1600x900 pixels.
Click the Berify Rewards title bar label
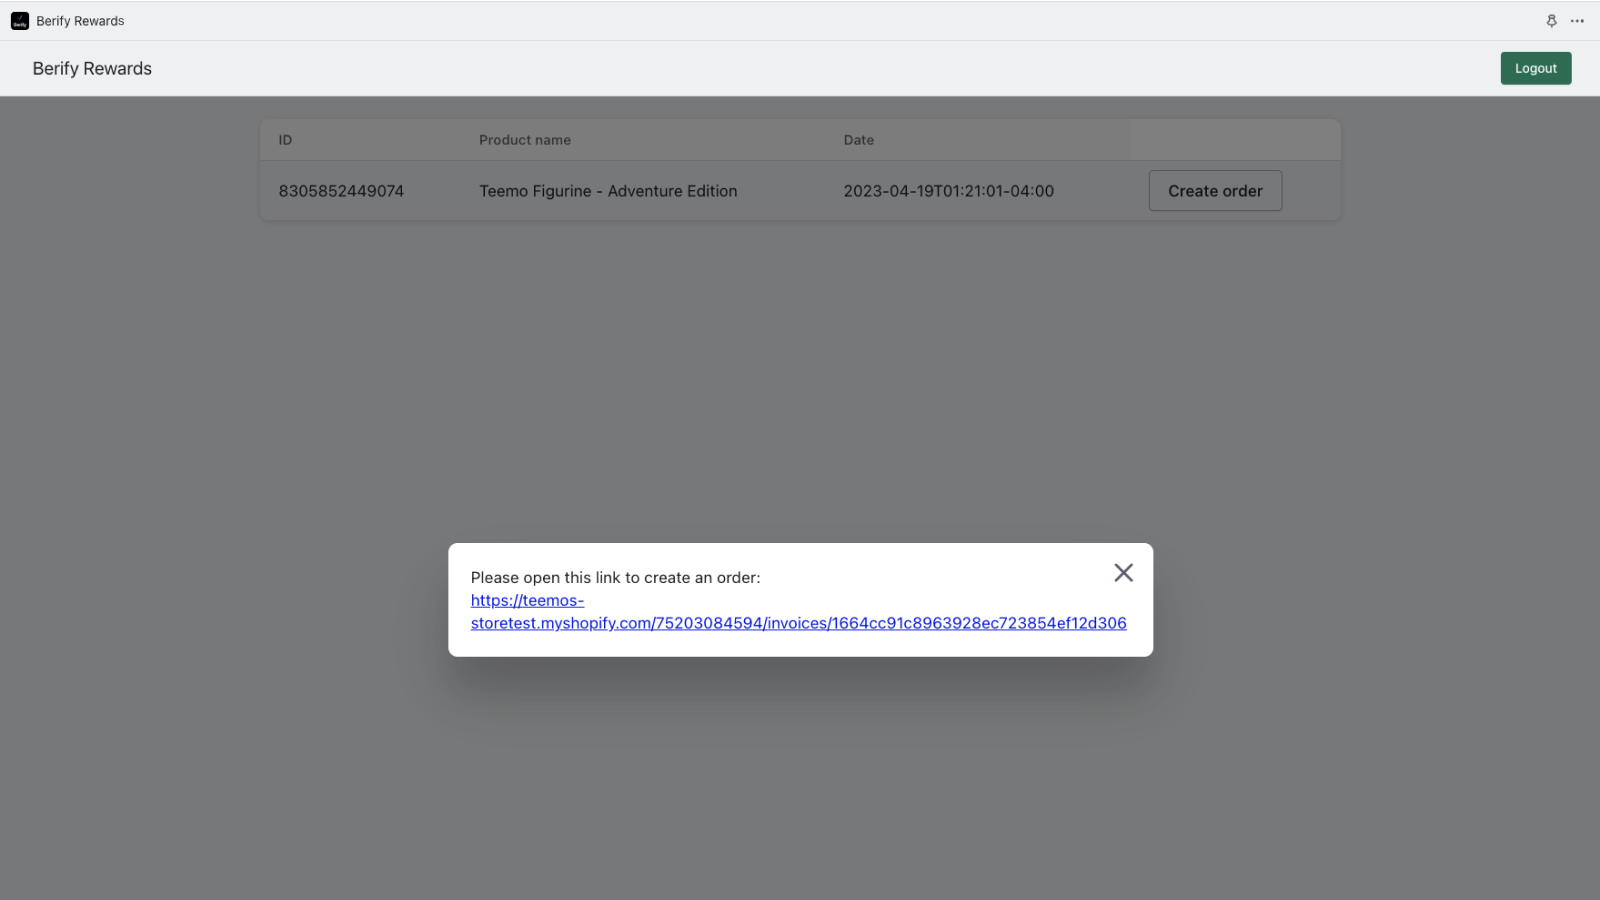(x=80, y=21)
